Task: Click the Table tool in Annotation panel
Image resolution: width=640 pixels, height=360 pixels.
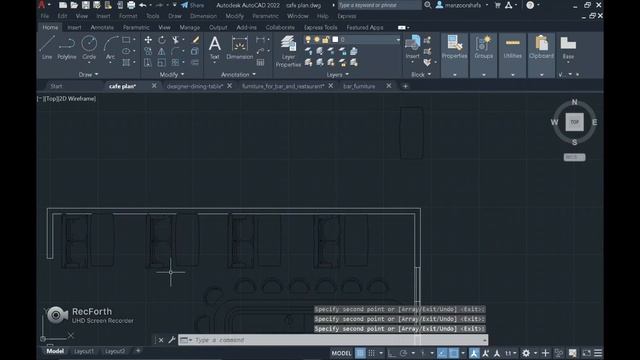Action: tap(260, 62)
